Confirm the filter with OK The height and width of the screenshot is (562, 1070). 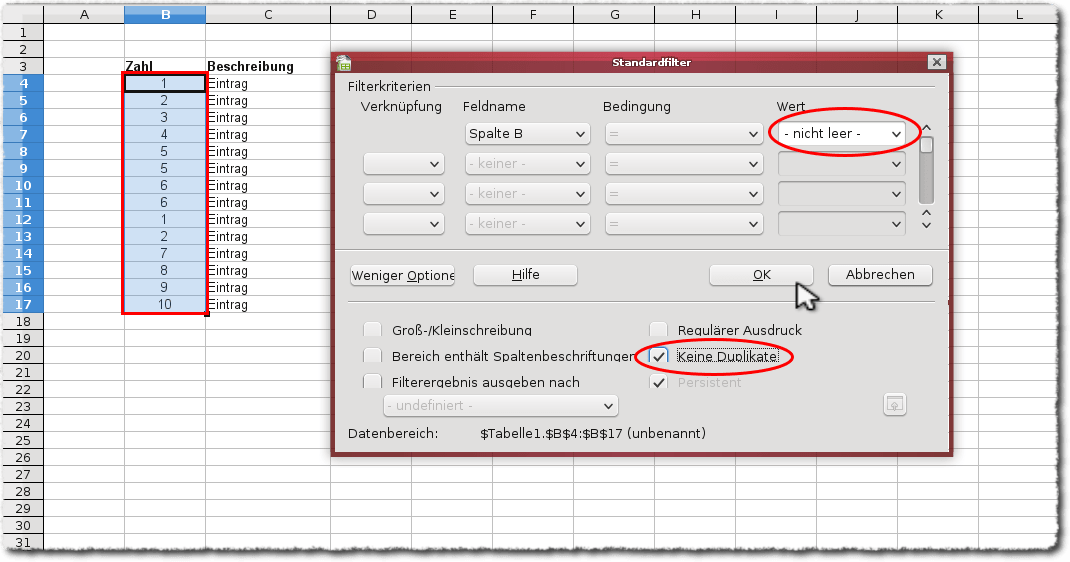click(x=762, y=275)
